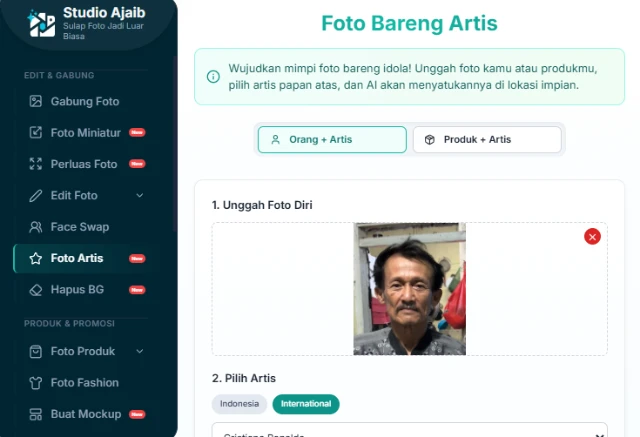Screen dimensions: 640x437
Task: Open Perluas Foto menu item
Action: pos(82,164)
